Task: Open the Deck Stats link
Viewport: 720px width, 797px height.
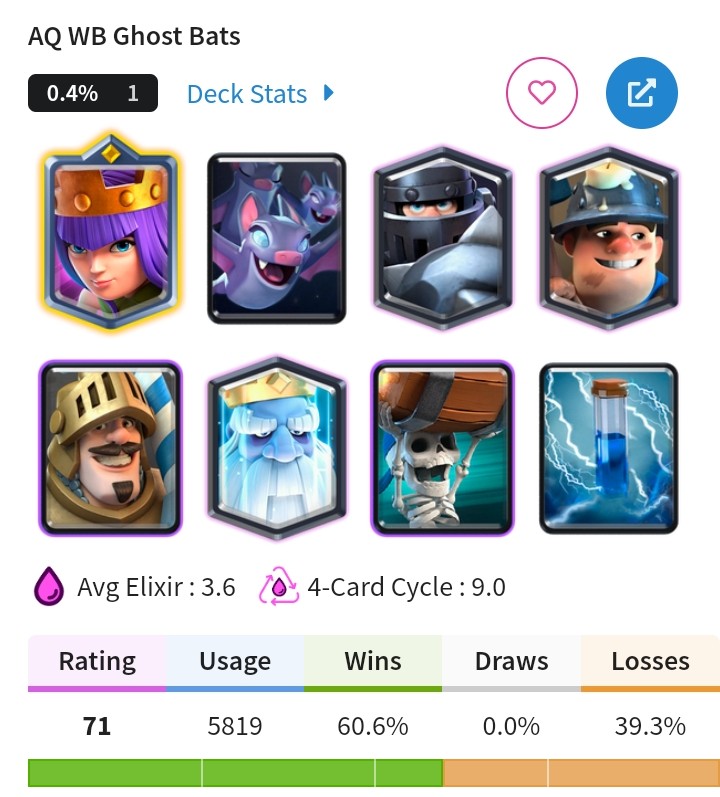Action: (x=247, y=94)
